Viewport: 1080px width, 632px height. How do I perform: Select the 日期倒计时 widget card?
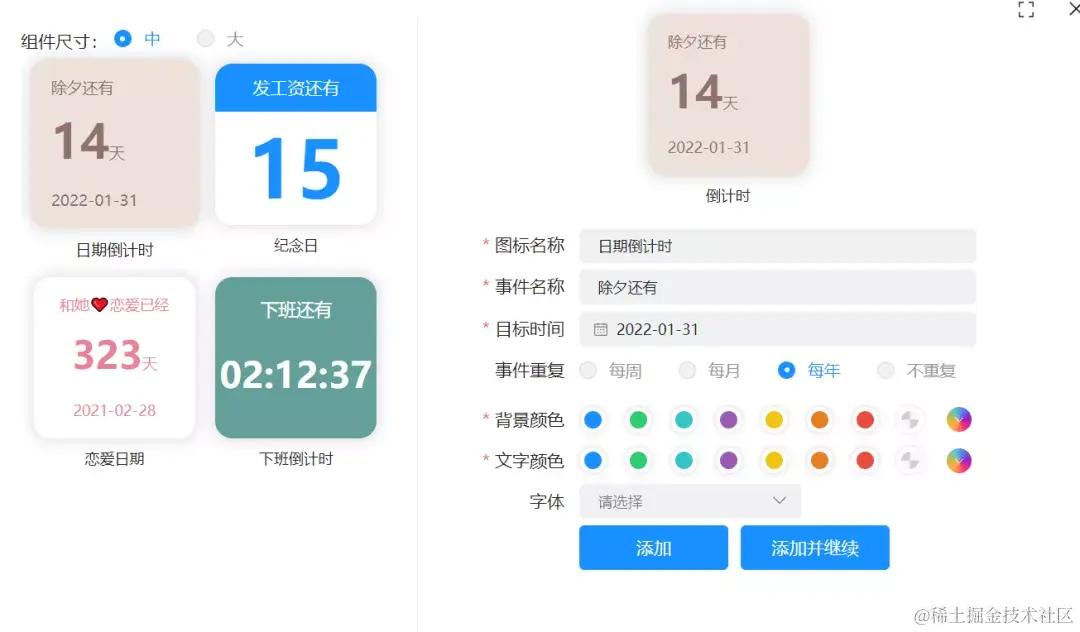(x=114, y=144)
